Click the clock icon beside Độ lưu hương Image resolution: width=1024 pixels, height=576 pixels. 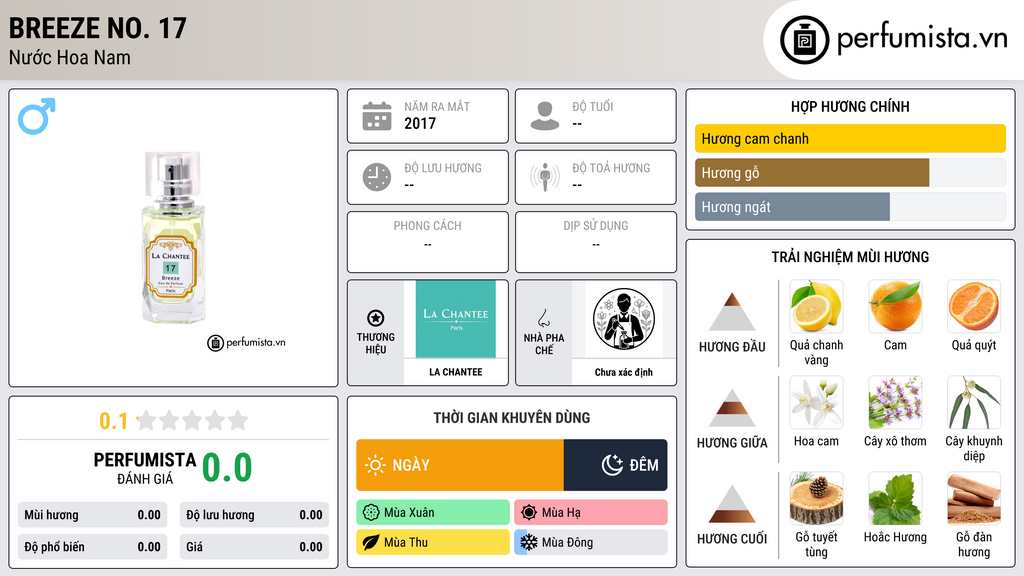pyautogui.click(x=377, y=177)
